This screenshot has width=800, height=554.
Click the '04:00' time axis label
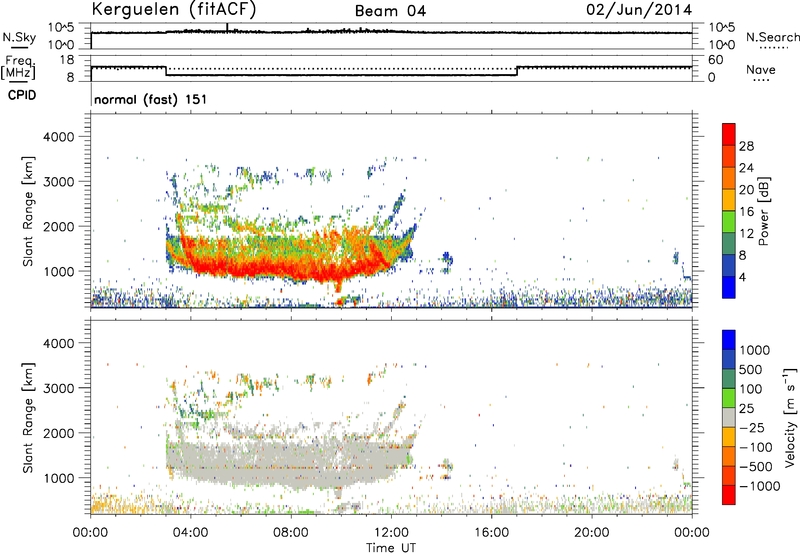(190, 533)
